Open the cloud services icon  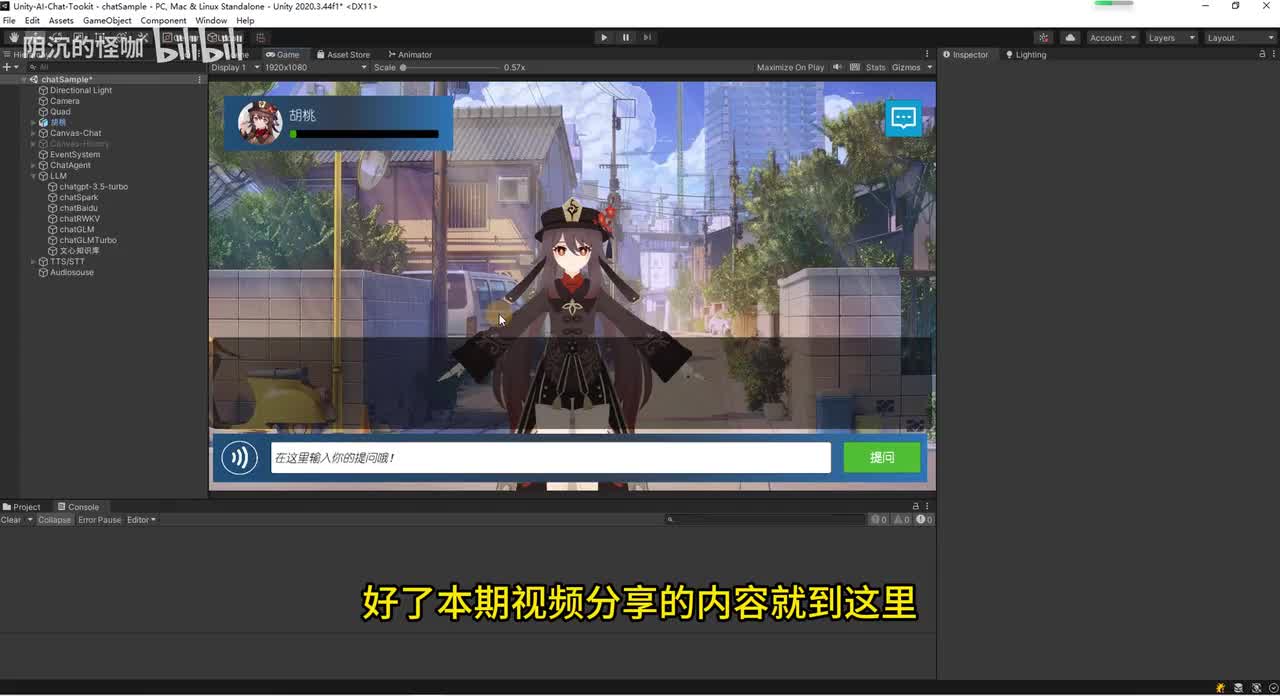(x=1070, y=38)
